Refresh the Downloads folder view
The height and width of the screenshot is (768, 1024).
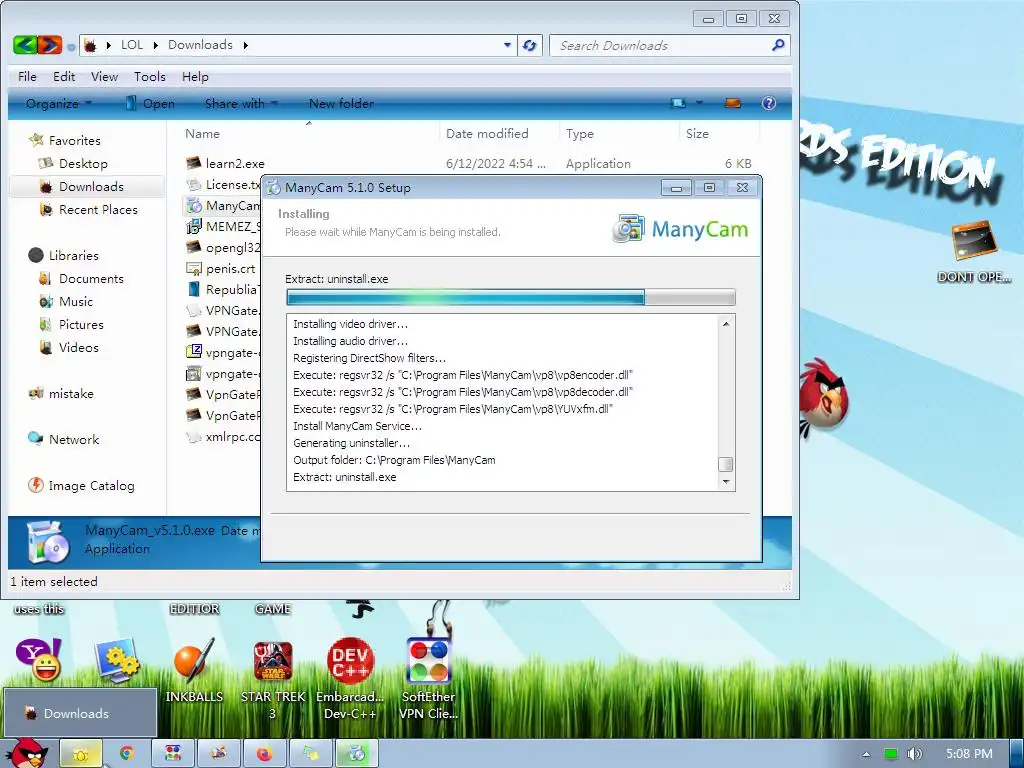coord(530,45)
